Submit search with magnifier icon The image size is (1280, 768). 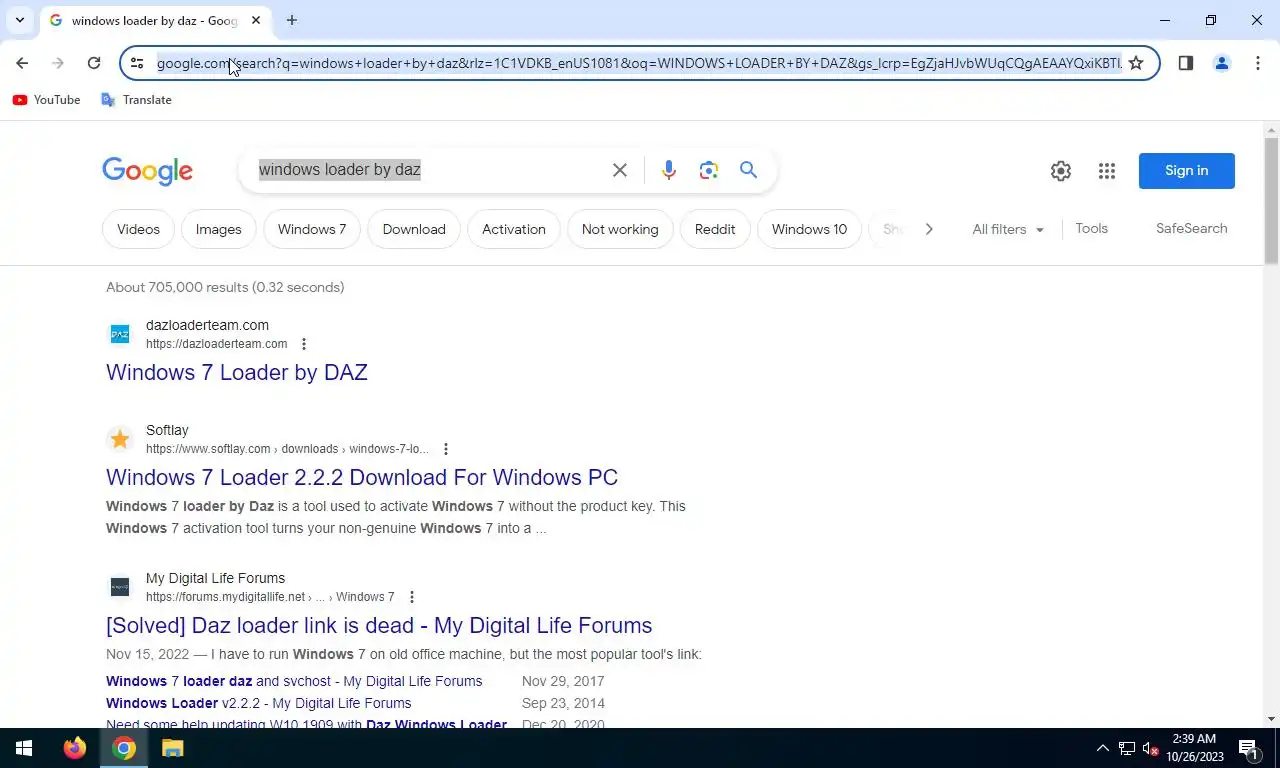click(749, 170)
